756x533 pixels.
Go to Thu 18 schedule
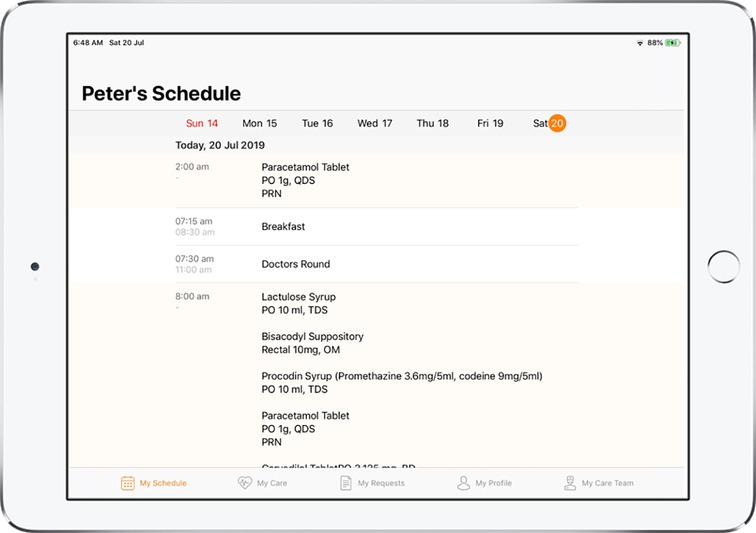(432, 123)
